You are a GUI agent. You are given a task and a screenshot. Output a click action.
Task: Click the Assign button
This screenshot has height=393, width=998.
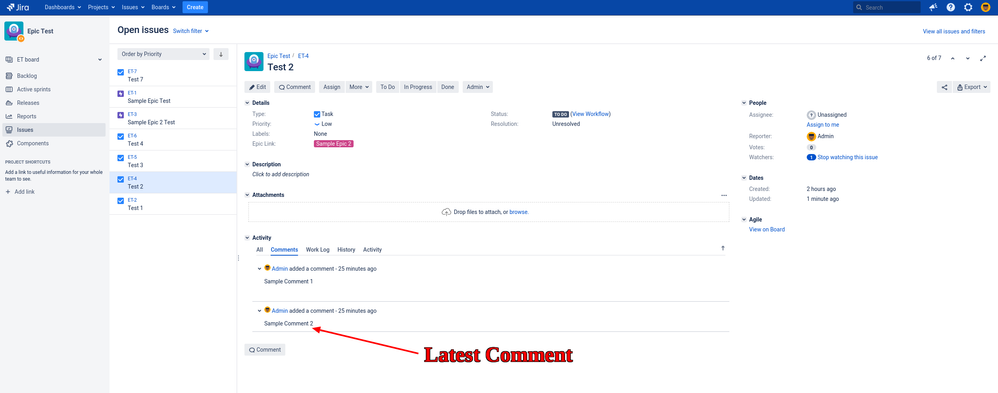click(x=332, y=87)
